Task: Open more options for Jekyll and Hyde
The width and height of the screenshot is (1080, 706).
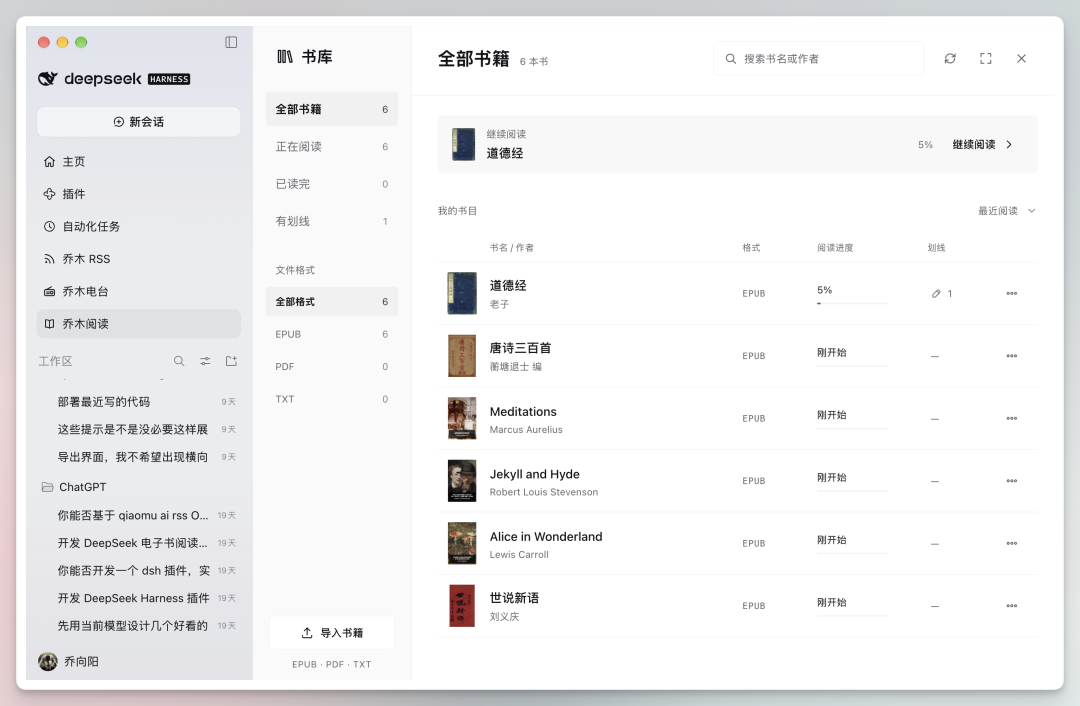Action: 1012,481
